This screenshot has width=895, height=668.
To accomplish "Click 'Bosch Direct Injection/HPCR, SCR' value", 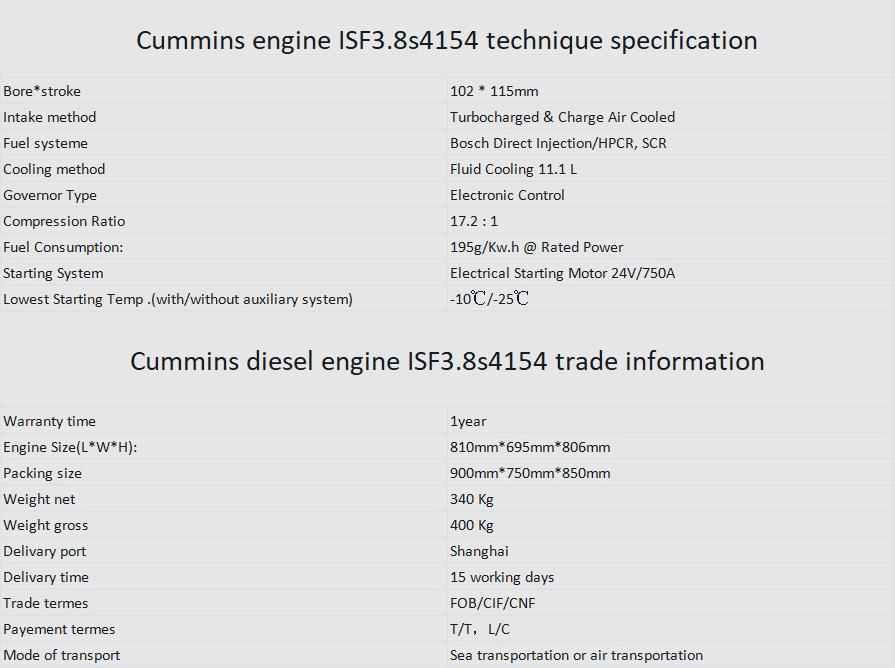I will [x=558, y=143].
